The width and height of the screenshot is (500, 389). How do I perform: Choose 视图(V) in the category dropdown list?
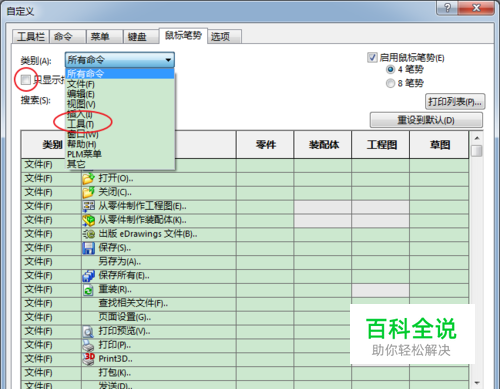tap(120, 104)
